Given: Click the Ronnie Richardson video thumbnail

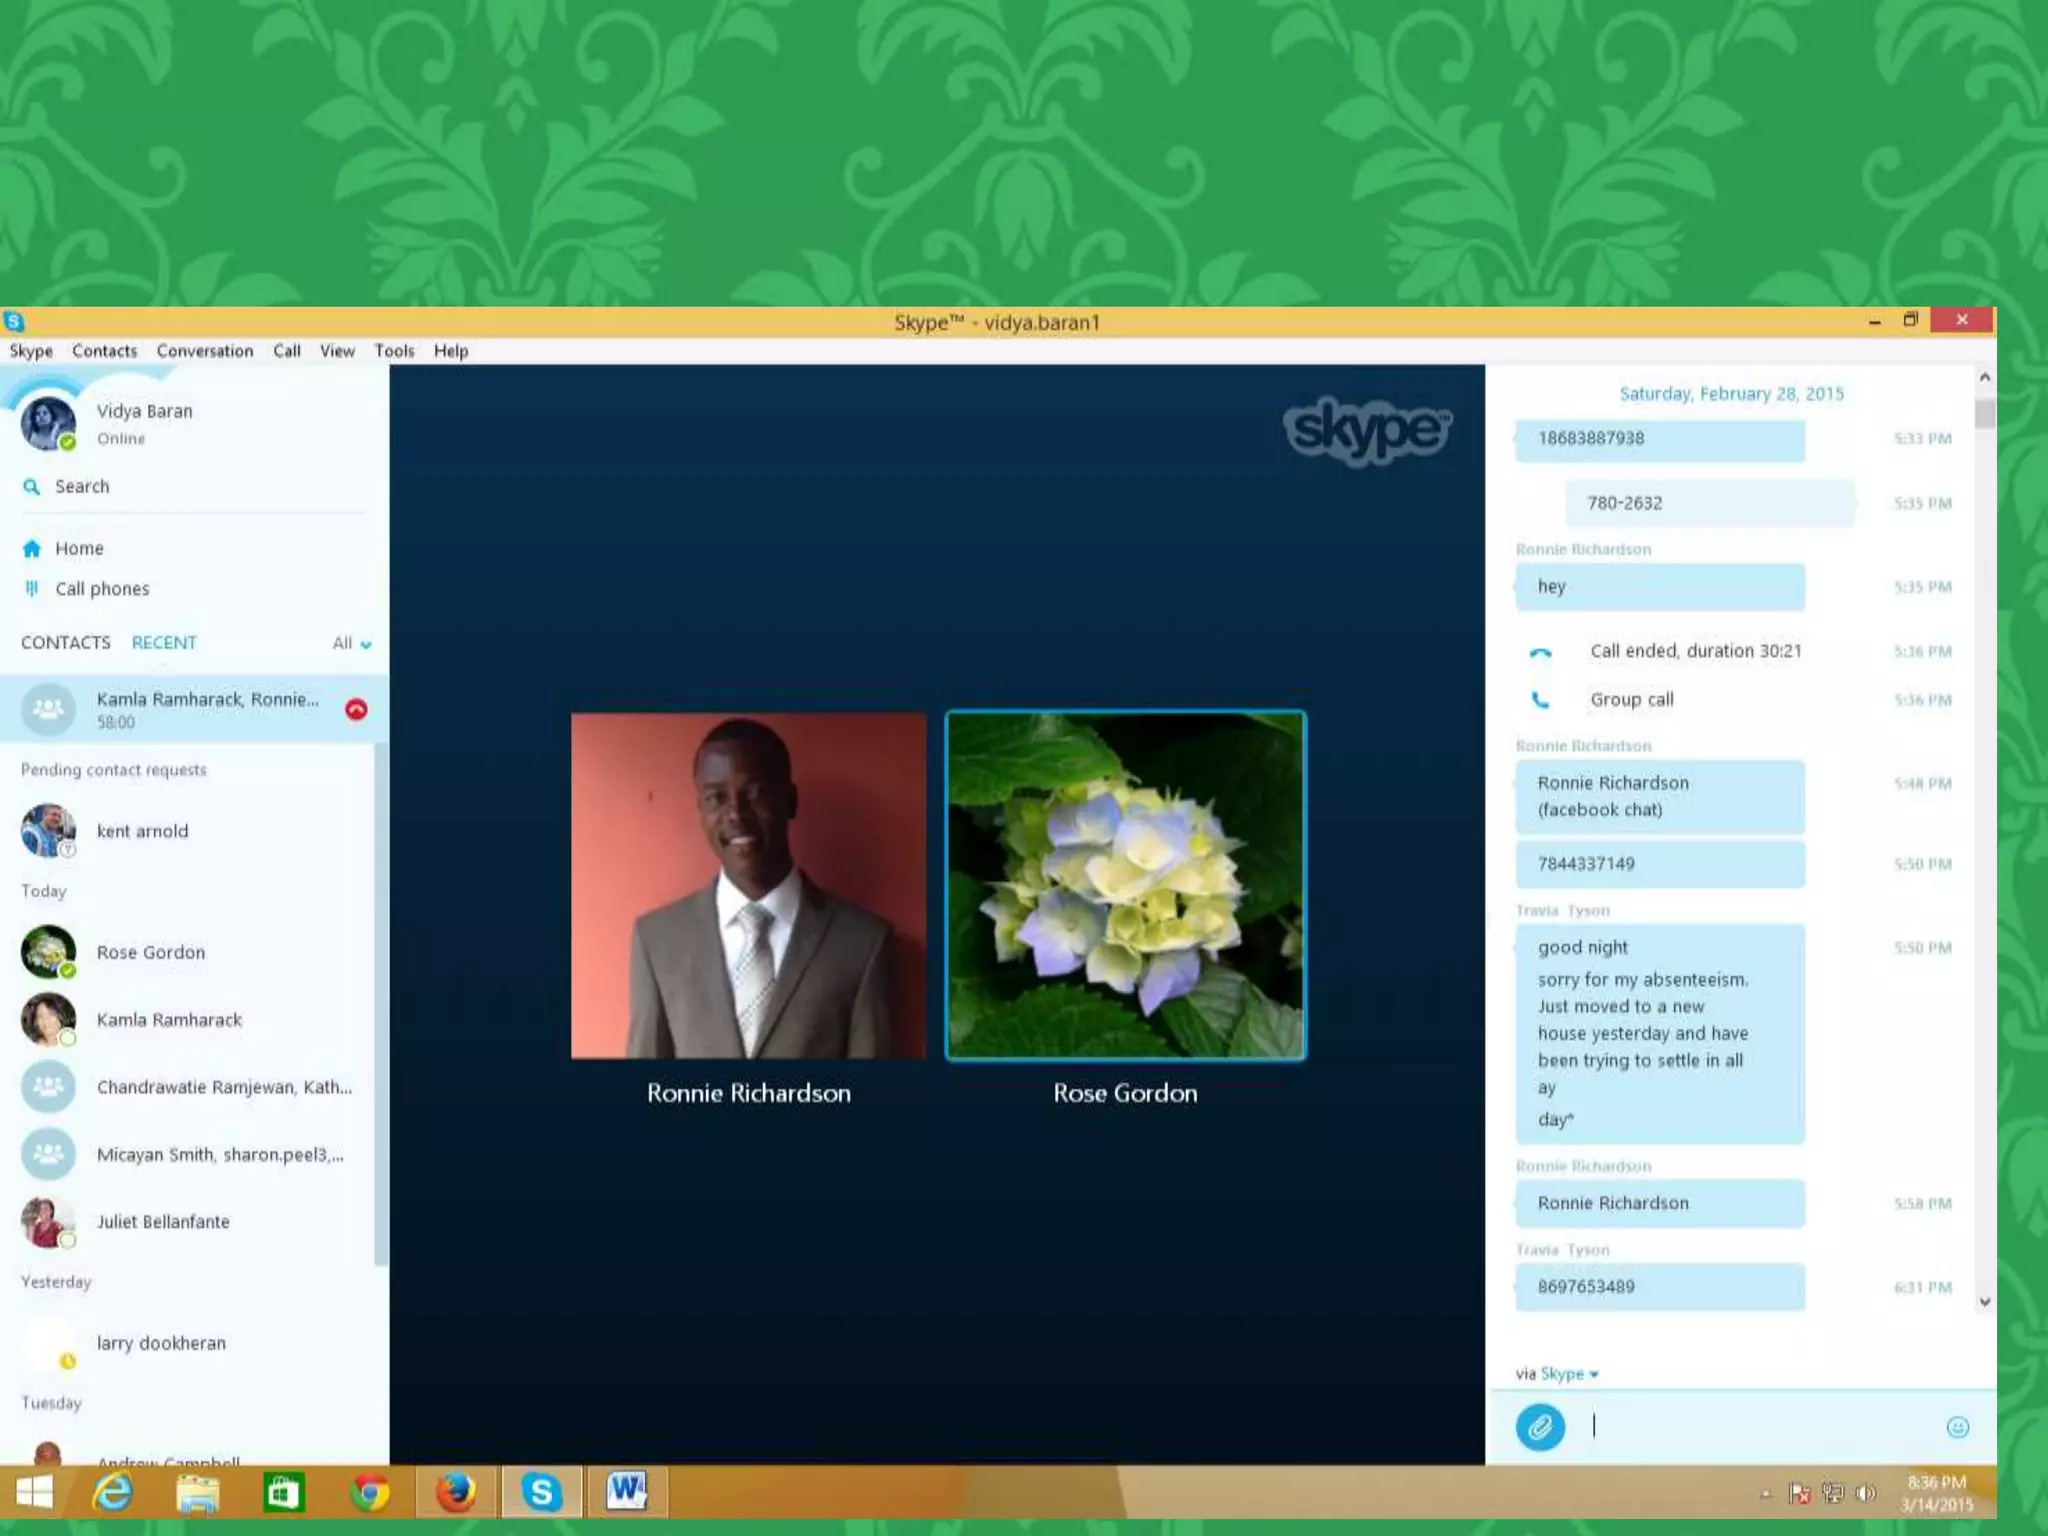Looking at the screenshot, I should coord(748,885).
